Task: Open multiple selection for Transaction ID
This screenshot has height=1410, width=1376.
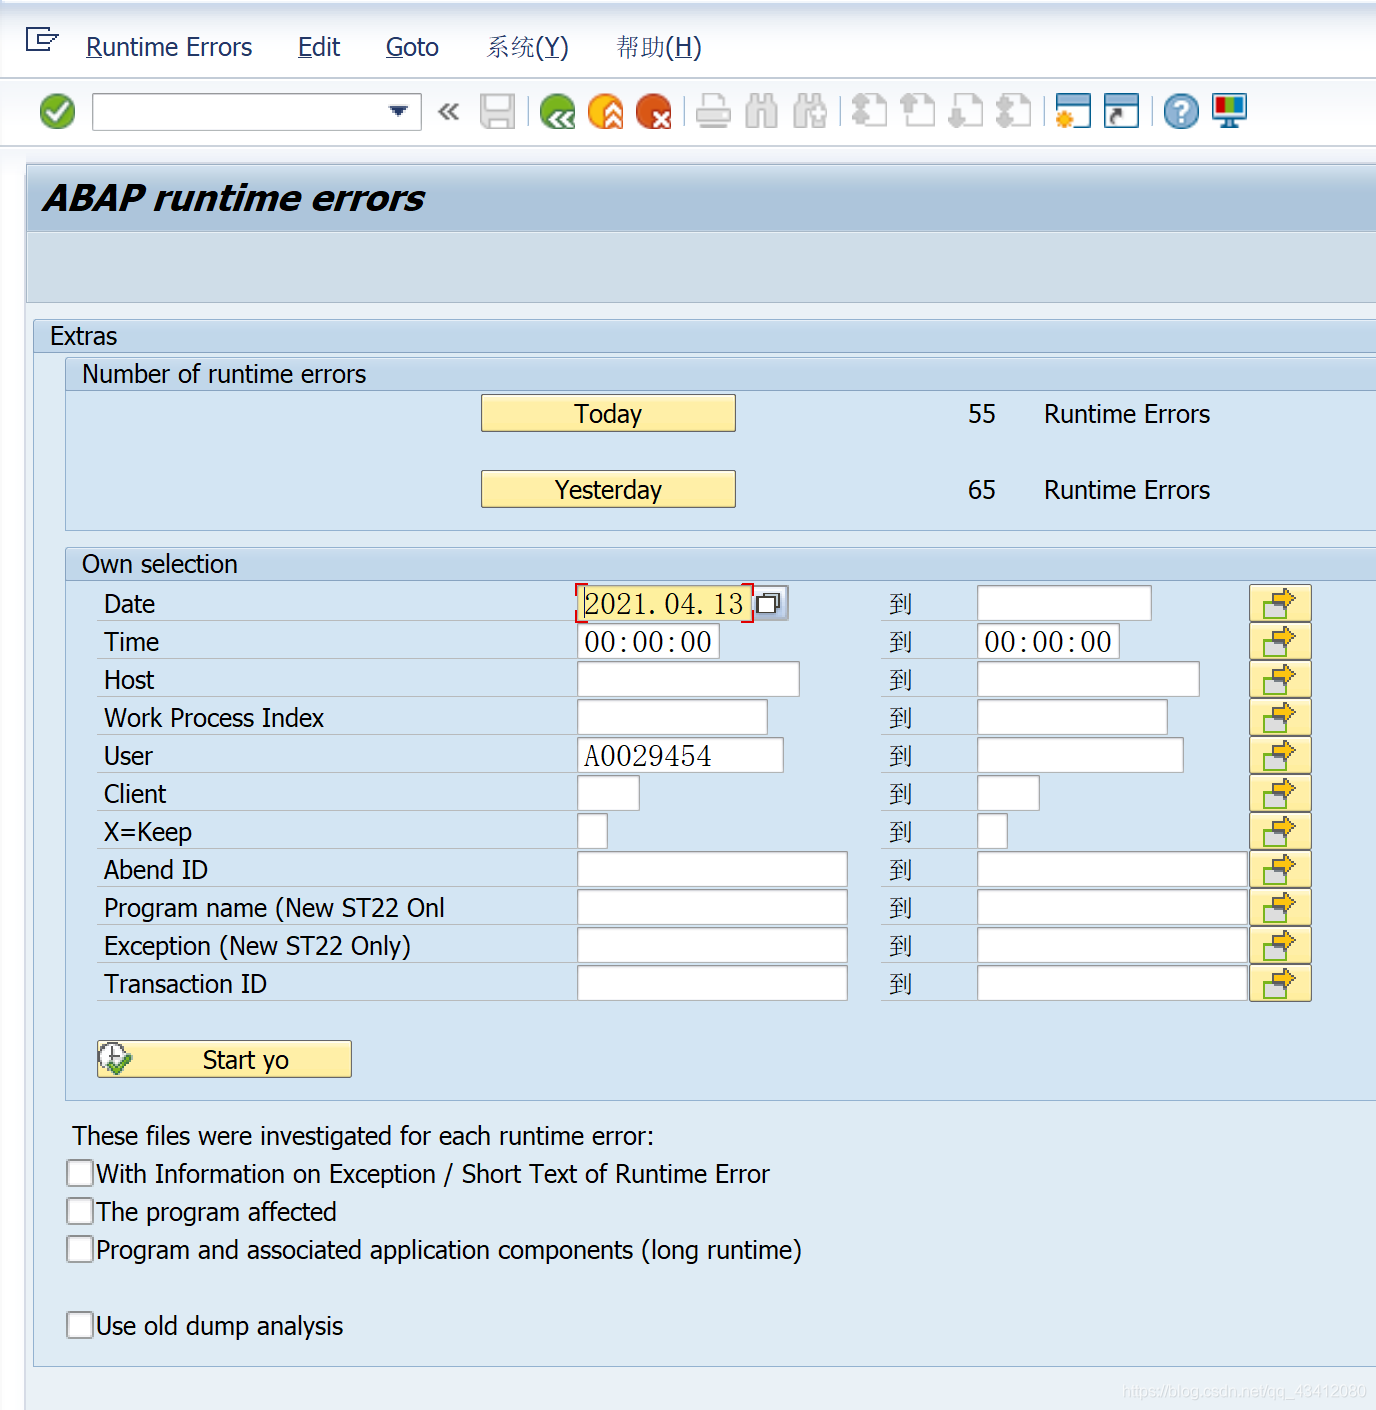Action: click(x=1280, y=983)
